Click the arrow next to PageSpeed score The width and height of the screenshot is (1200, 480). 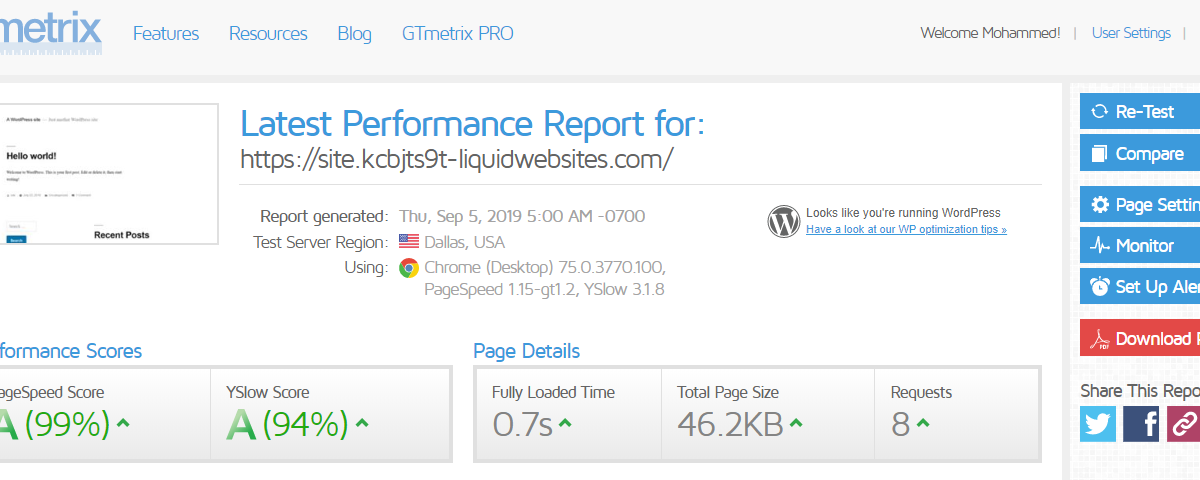[x=123, y=423]
